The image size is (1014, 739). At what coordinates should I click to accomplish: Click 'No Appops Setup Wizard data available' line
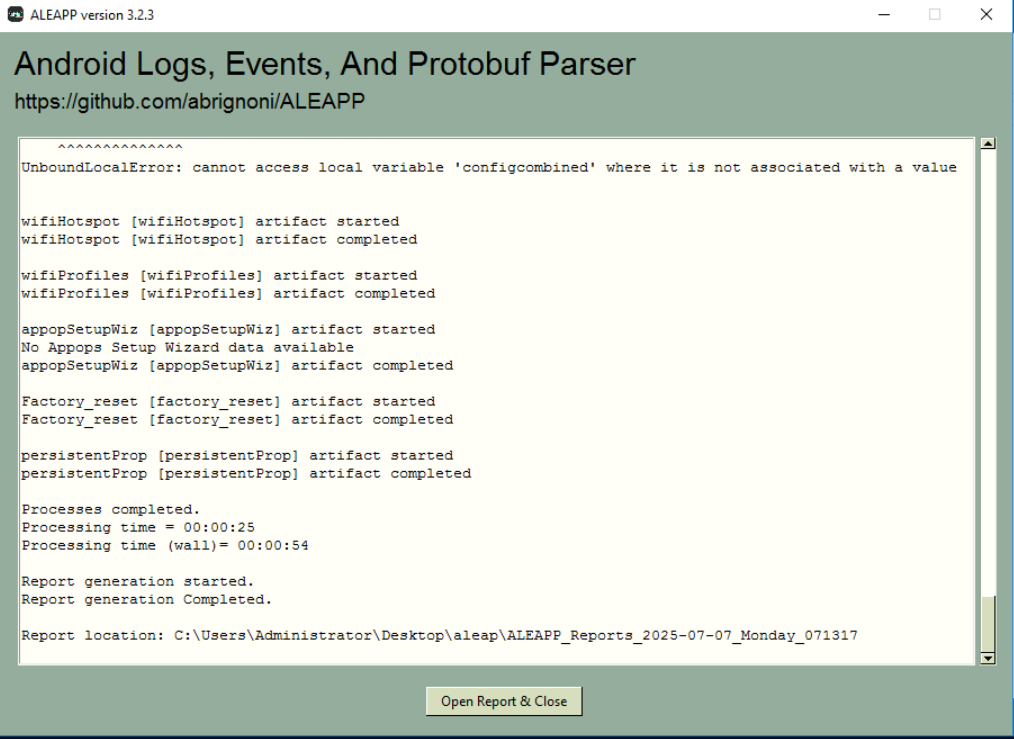[188, 348]
